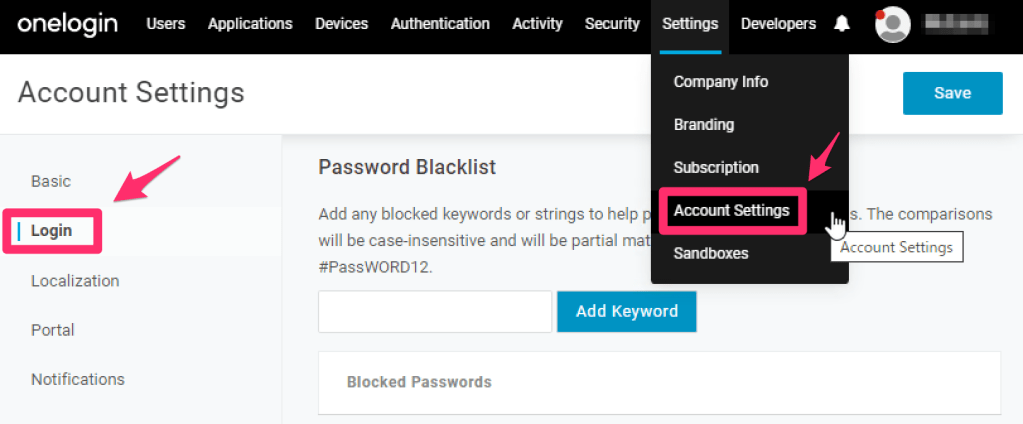Open the user profile avatar
The width and height of the screenshot is (1023, 424).
coord(892,24)
